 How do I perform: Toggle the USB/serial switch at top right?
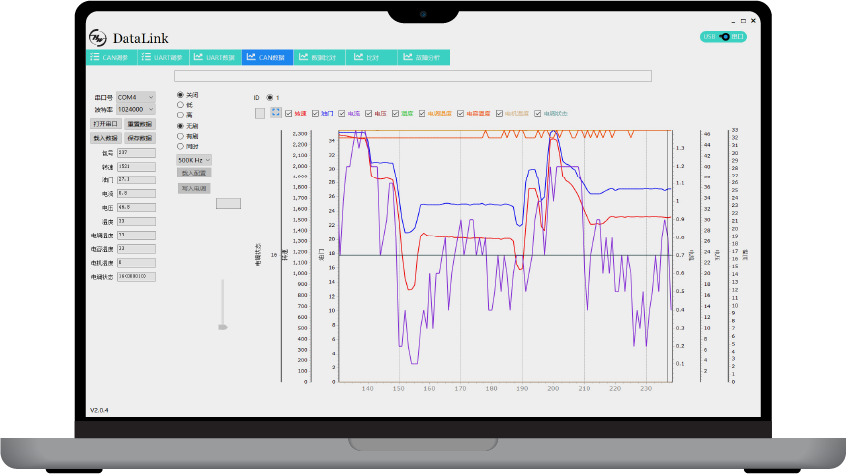[x=724, y=37]
